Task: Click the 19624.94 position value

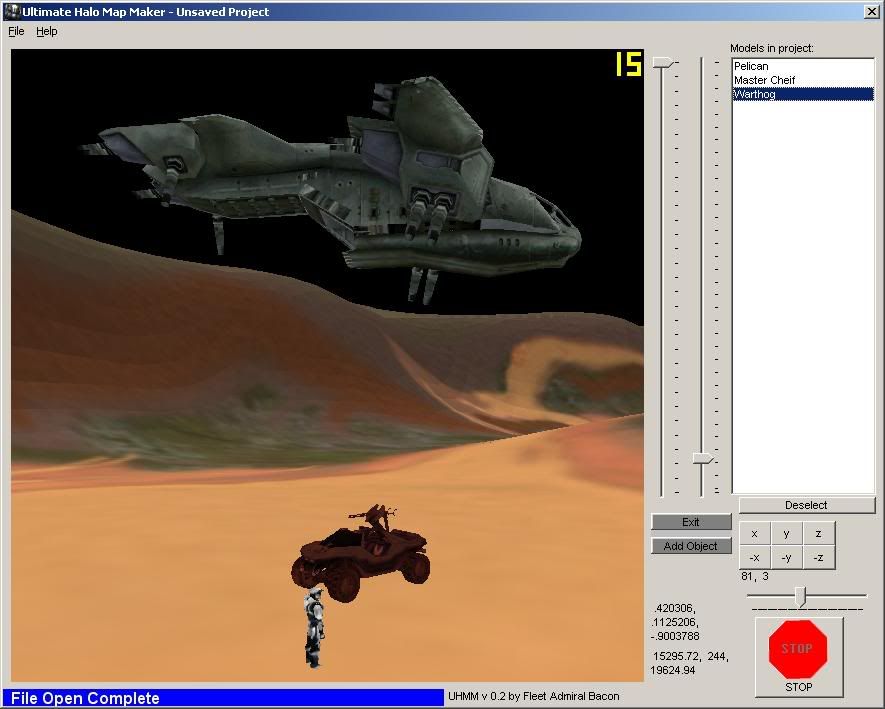Action: (x=673, y=671)
